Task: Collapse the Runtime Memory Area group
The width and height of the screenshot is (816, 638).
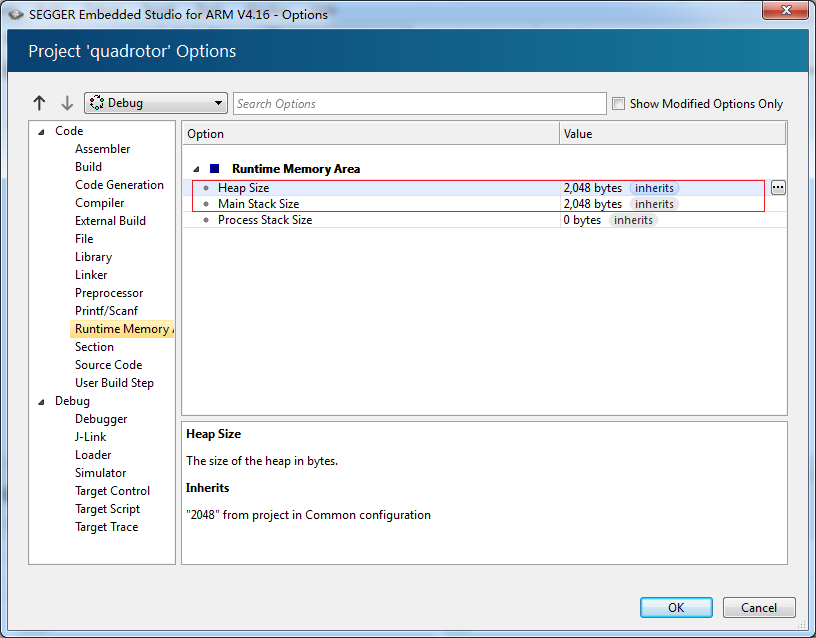Action: 196,169
